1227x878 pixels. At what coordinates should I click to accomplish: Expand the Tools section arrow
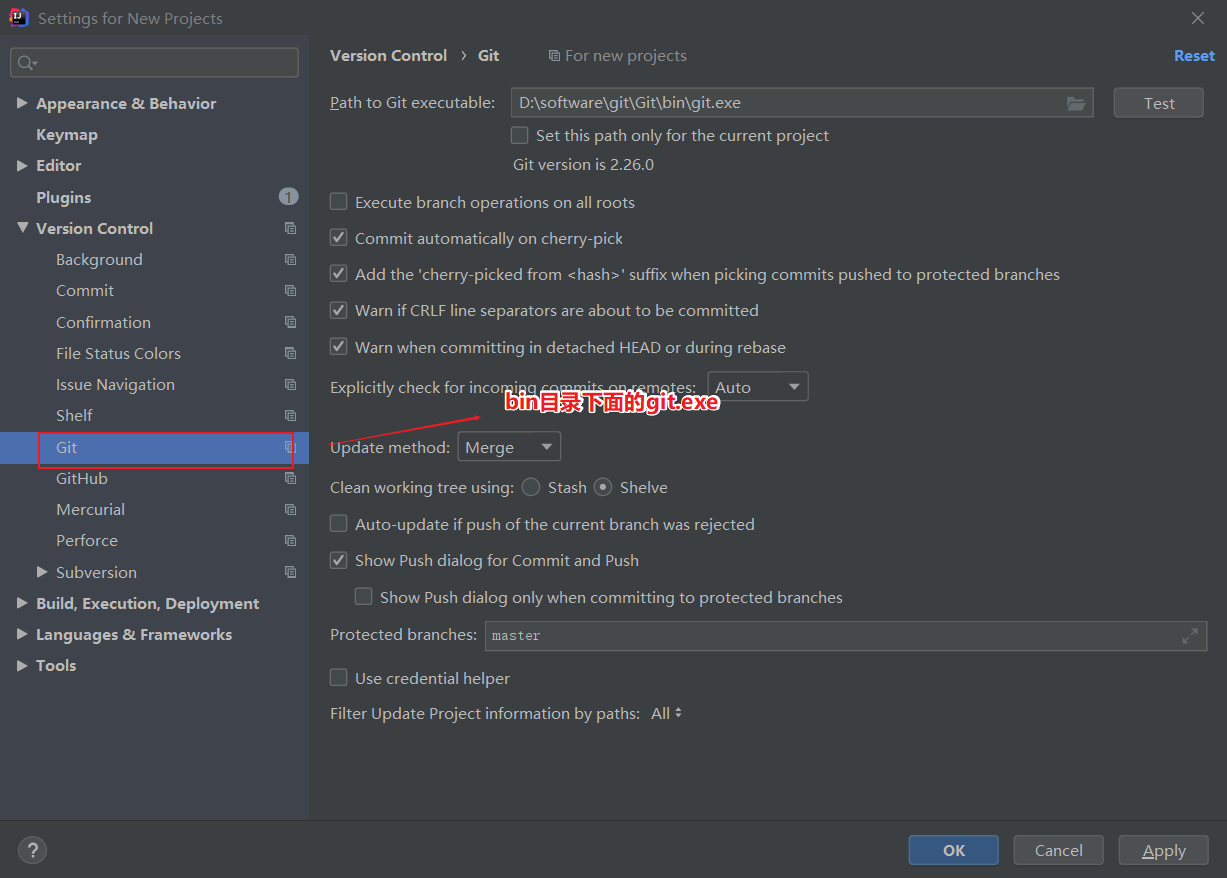click(23, 665)
